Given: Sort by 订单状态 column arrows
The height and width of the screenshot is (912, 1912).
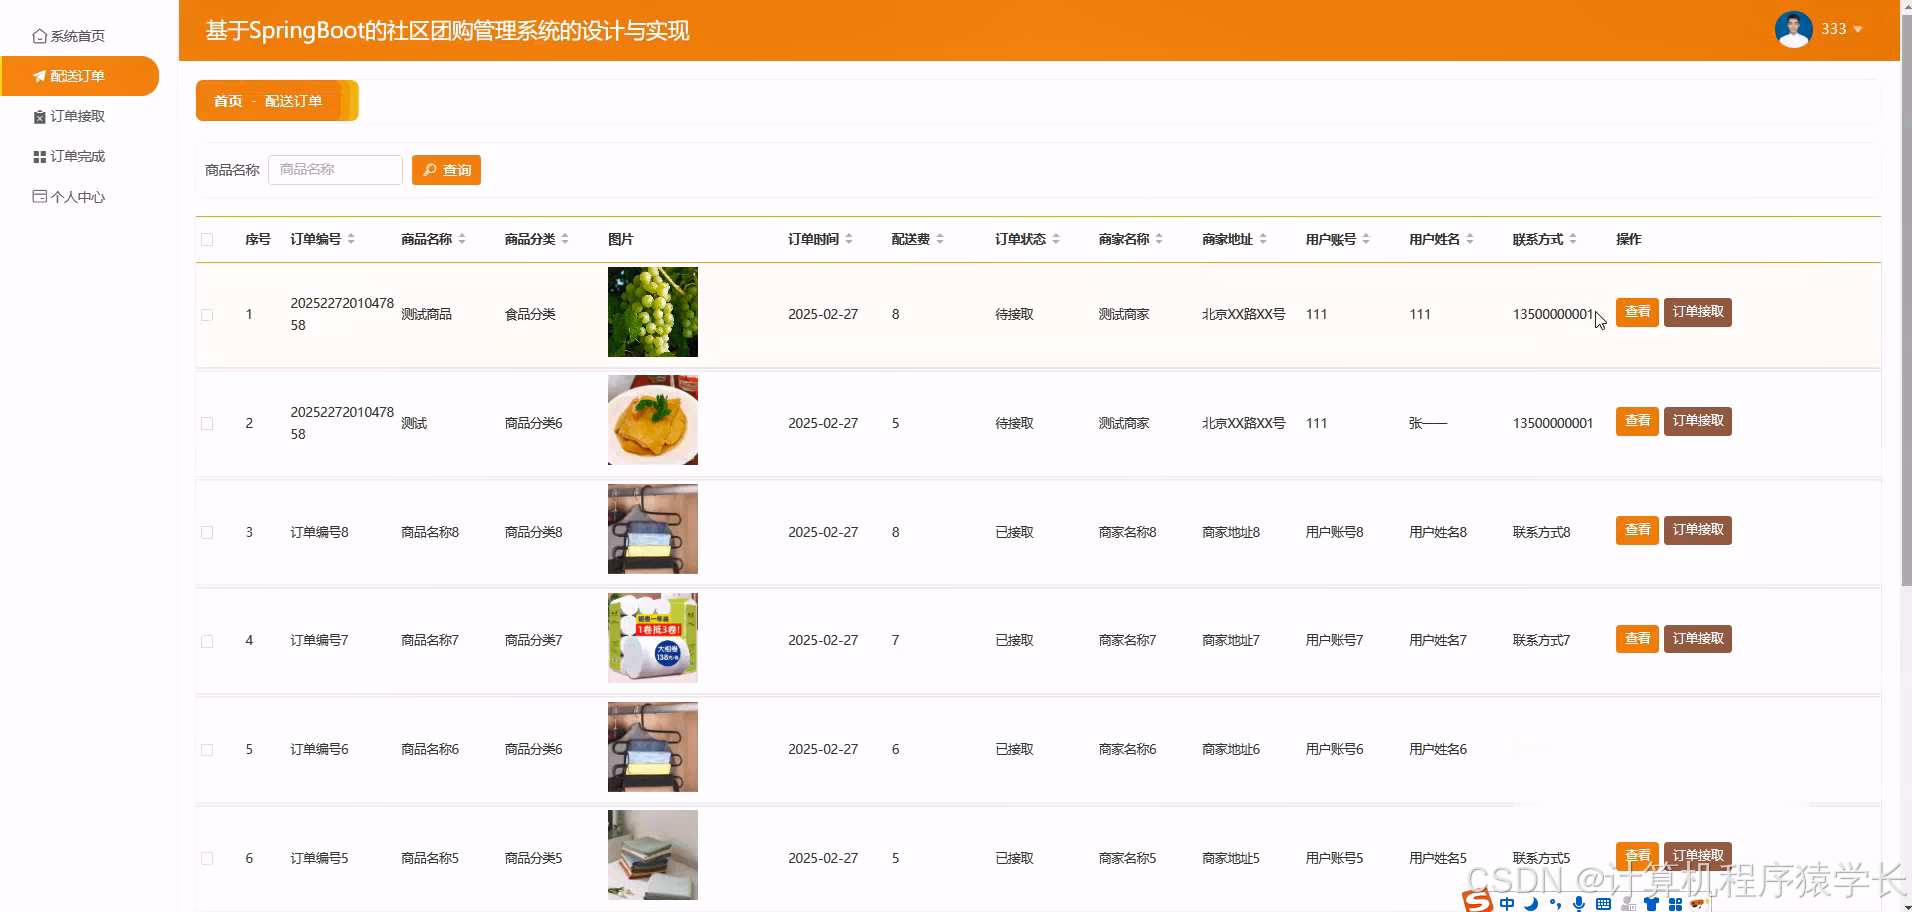Looking at the screenshot, I should pyautogui.click(x=1056, y=239).
